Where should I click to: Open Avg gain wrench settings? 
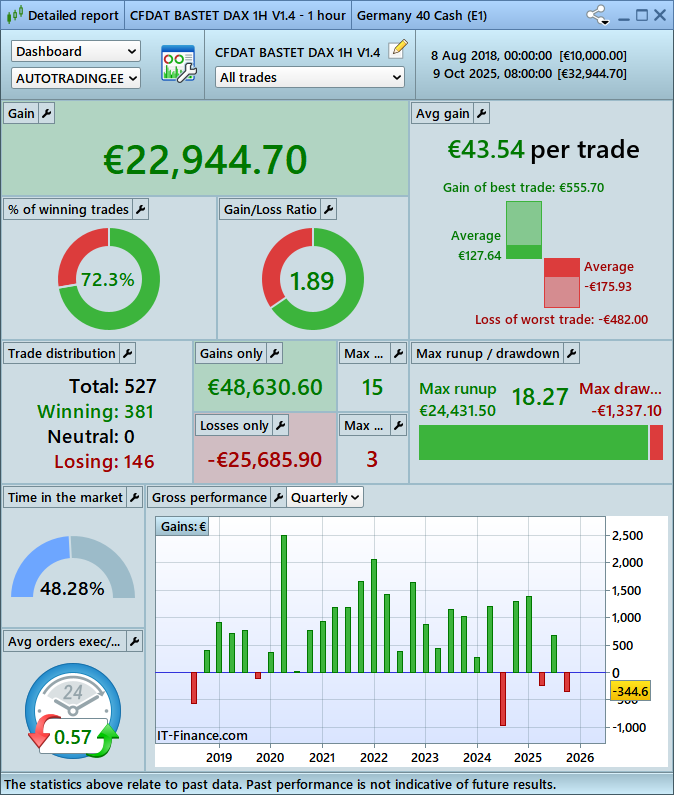pos(481,114)
